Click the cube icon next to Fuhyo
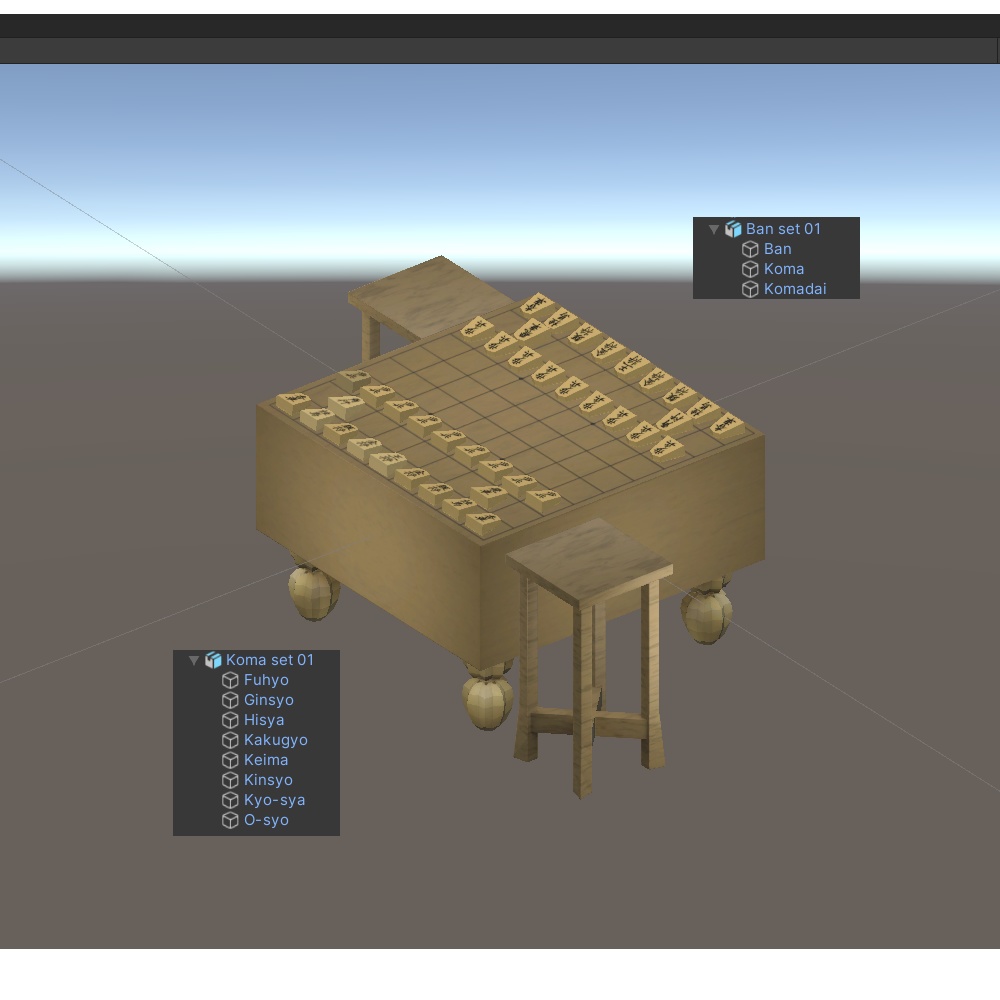Screen dimensions: 1000x1000 tap(229, 680)
